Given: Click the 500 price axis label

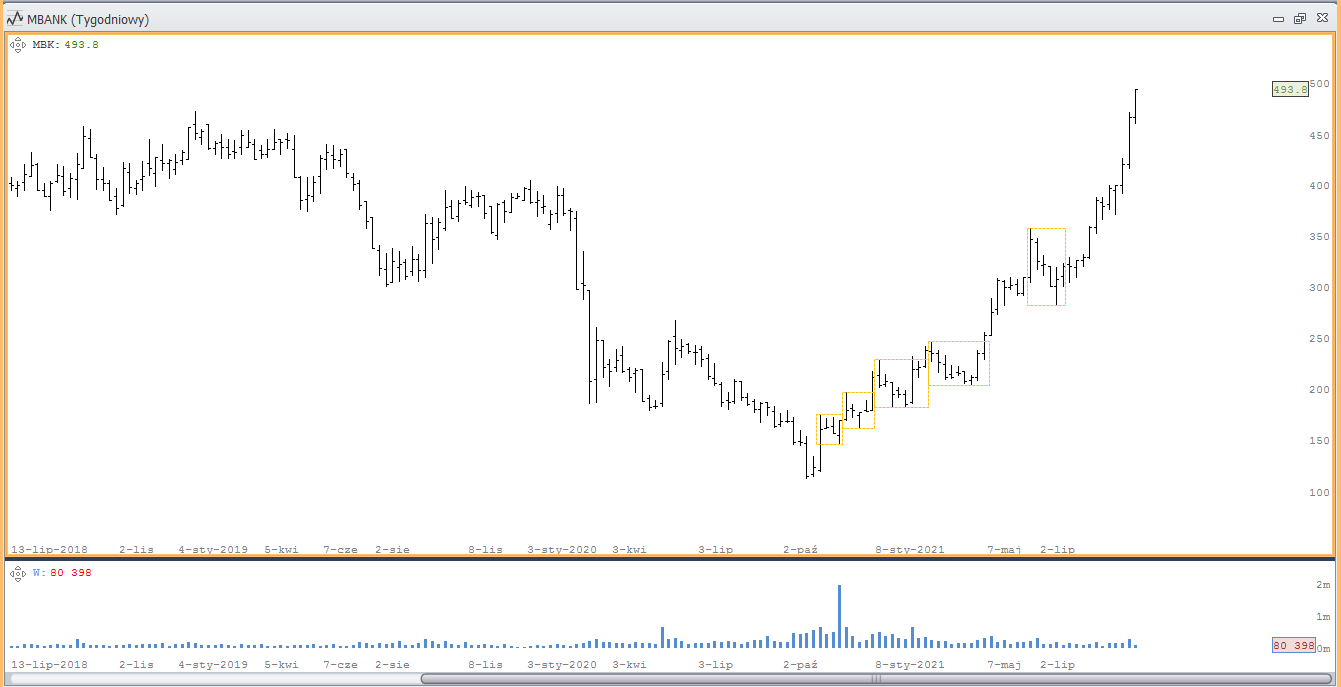Looking at the screenshot, I should (1319, 84).
